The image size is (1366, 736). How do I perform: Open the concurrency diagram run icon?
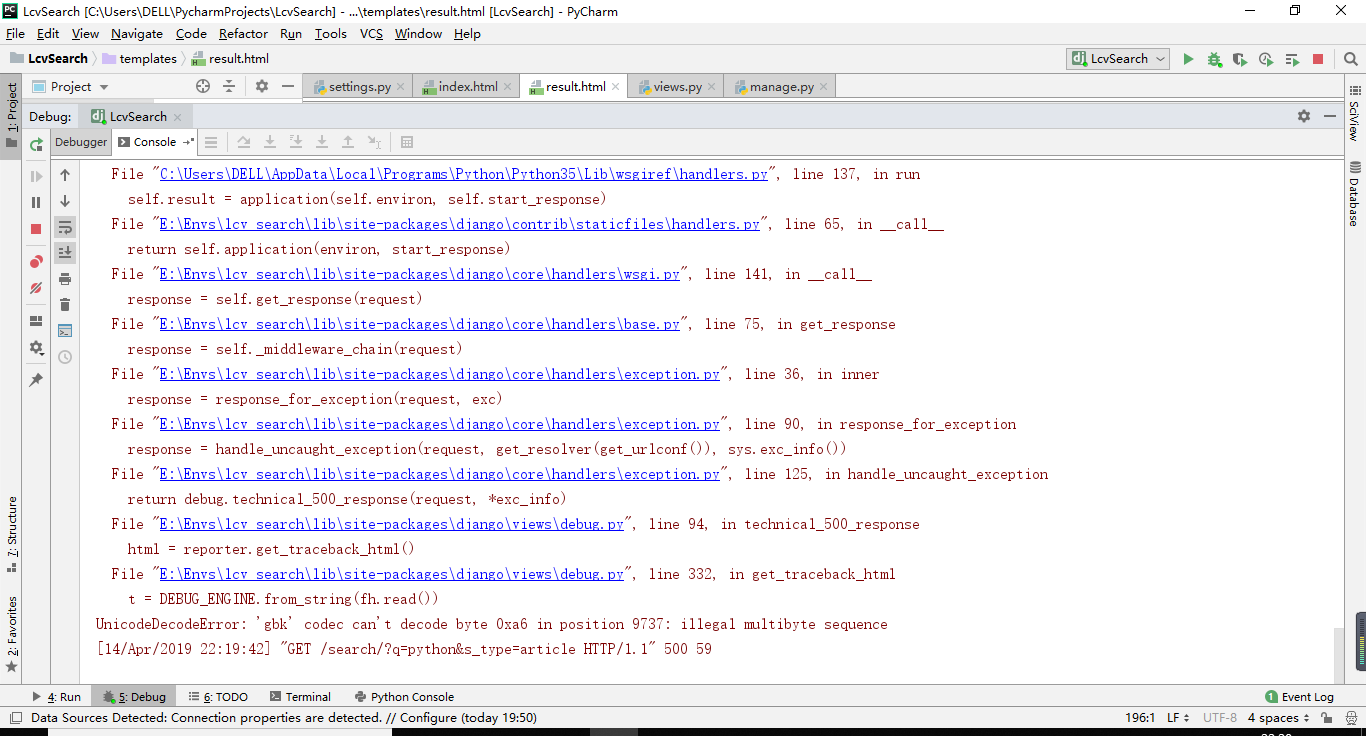click(1292, 59)
